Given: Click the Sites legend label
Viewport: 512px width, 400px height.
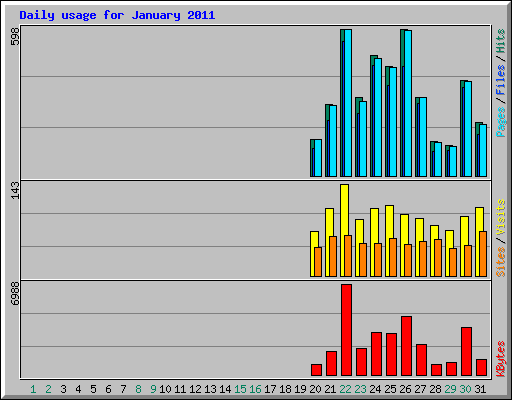Looking at the screenshot, I should click(x=500, y=262).
